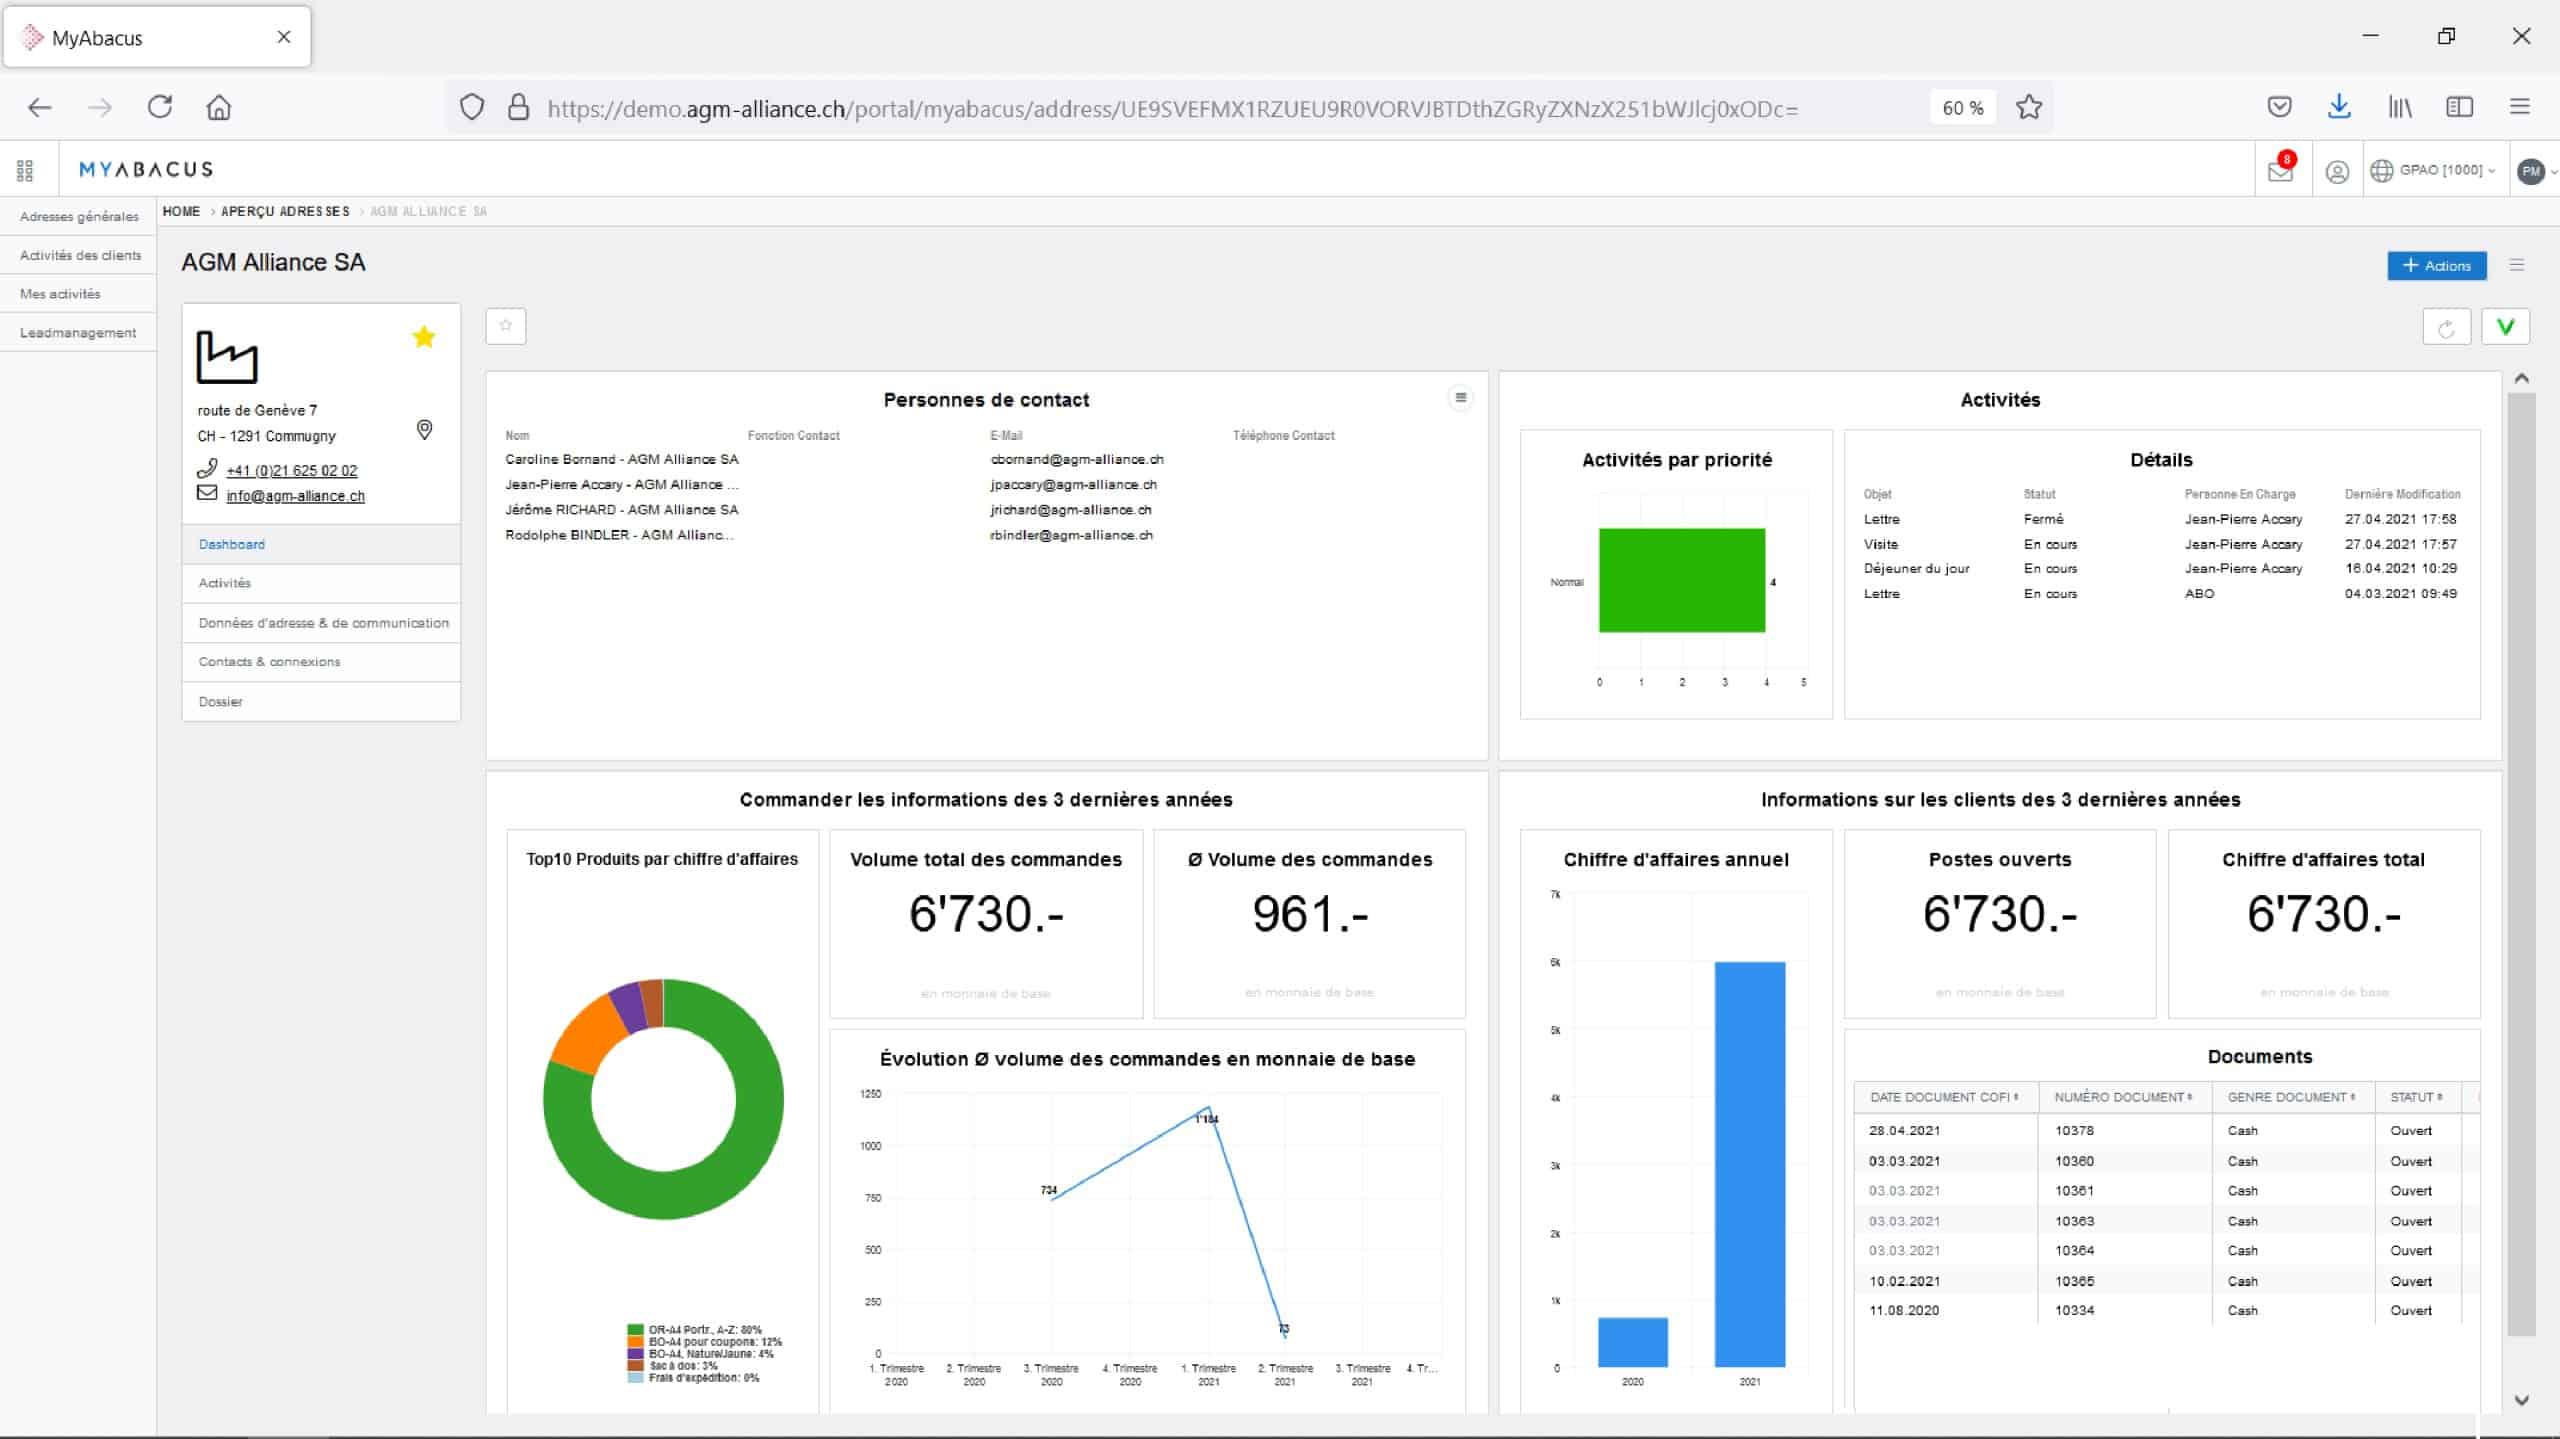Select Activités in the address side menu
Viewport: 2560px width, 1439px height.
coord(225,583)
